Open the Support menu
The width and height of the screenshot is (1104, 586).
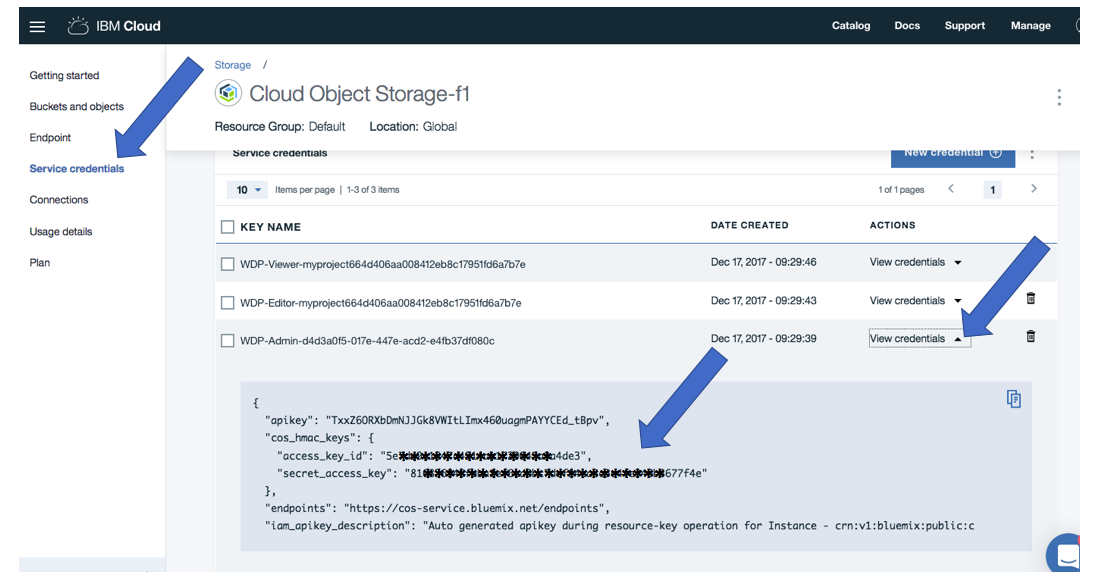click(965, 25)
